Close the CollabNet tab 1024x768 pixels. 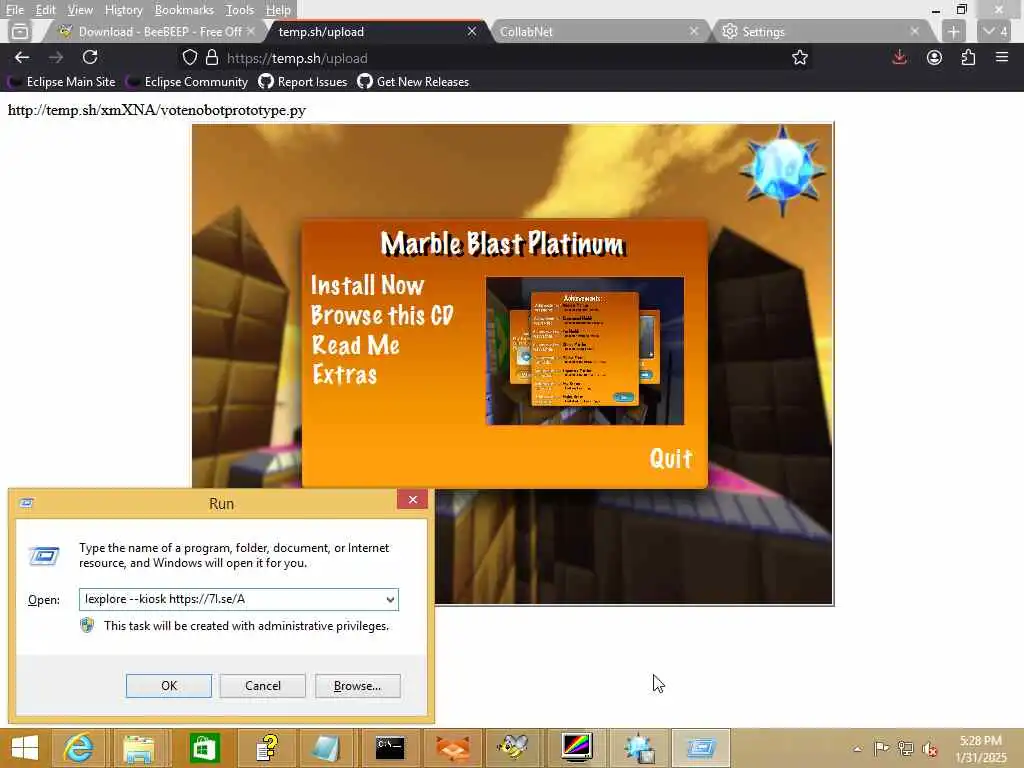coord(694,31)
